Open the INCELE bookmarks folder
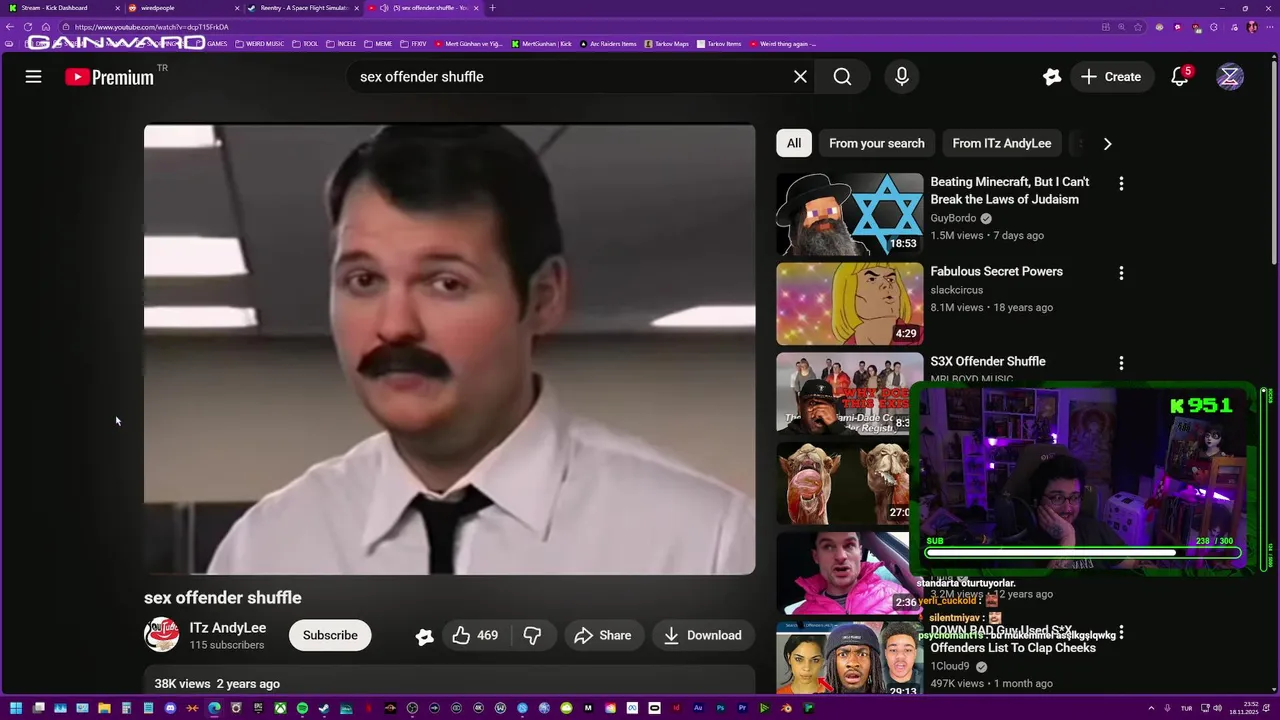Screen dimensions: 1280x720 341,44
